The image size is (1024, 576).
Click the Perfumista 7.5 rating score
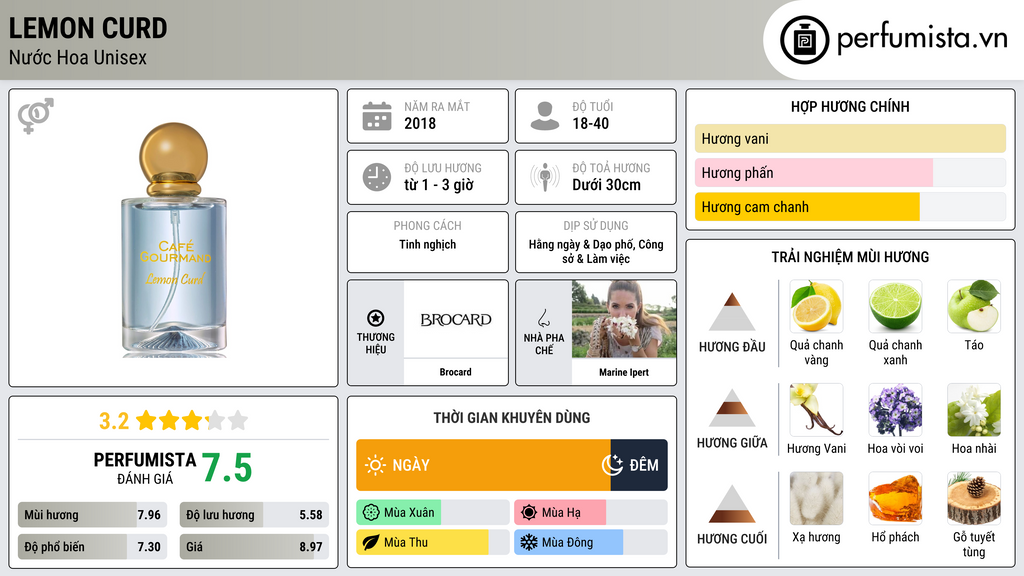(227, 468)
